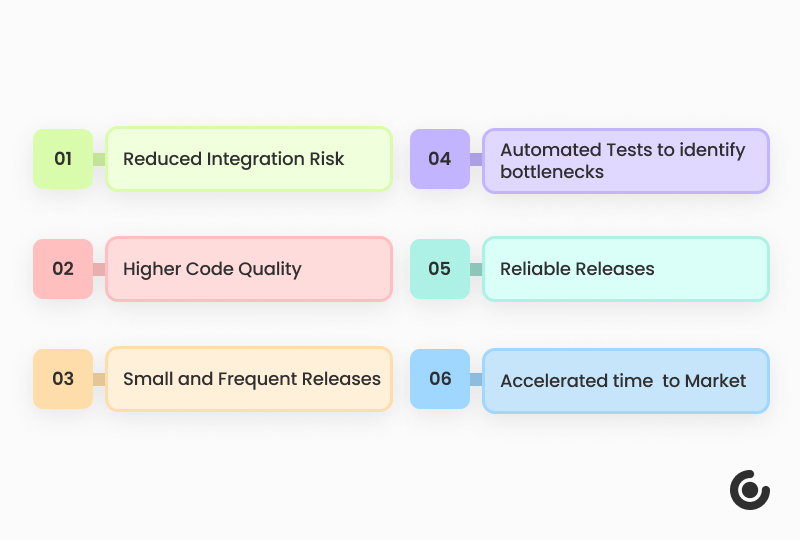Select the purple 04 number badge
This screenshot has height=540, width=800.
tap(440, 159)
